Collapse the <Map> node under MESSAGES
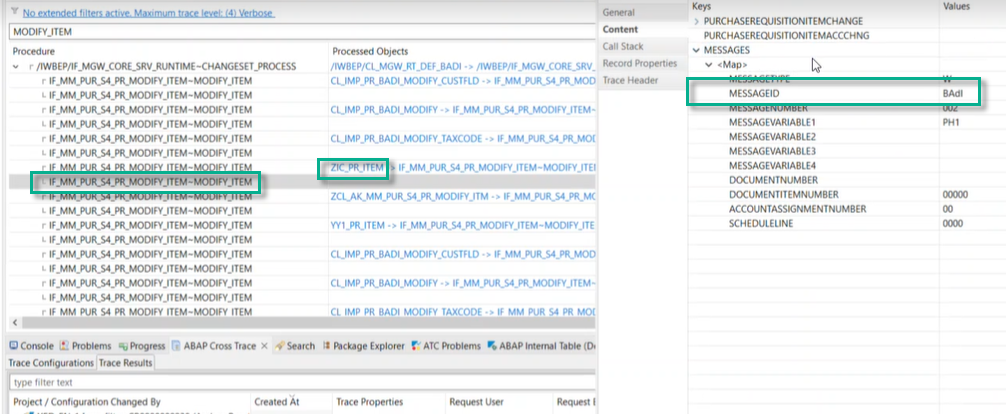 [x=709, y=65]
